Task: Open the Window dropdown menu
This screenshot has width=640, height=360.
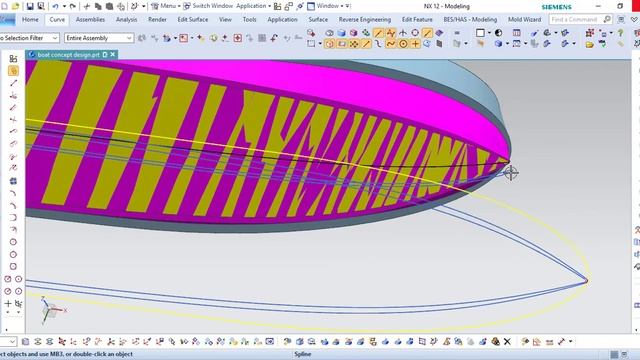Action: (x=331, y=6)
